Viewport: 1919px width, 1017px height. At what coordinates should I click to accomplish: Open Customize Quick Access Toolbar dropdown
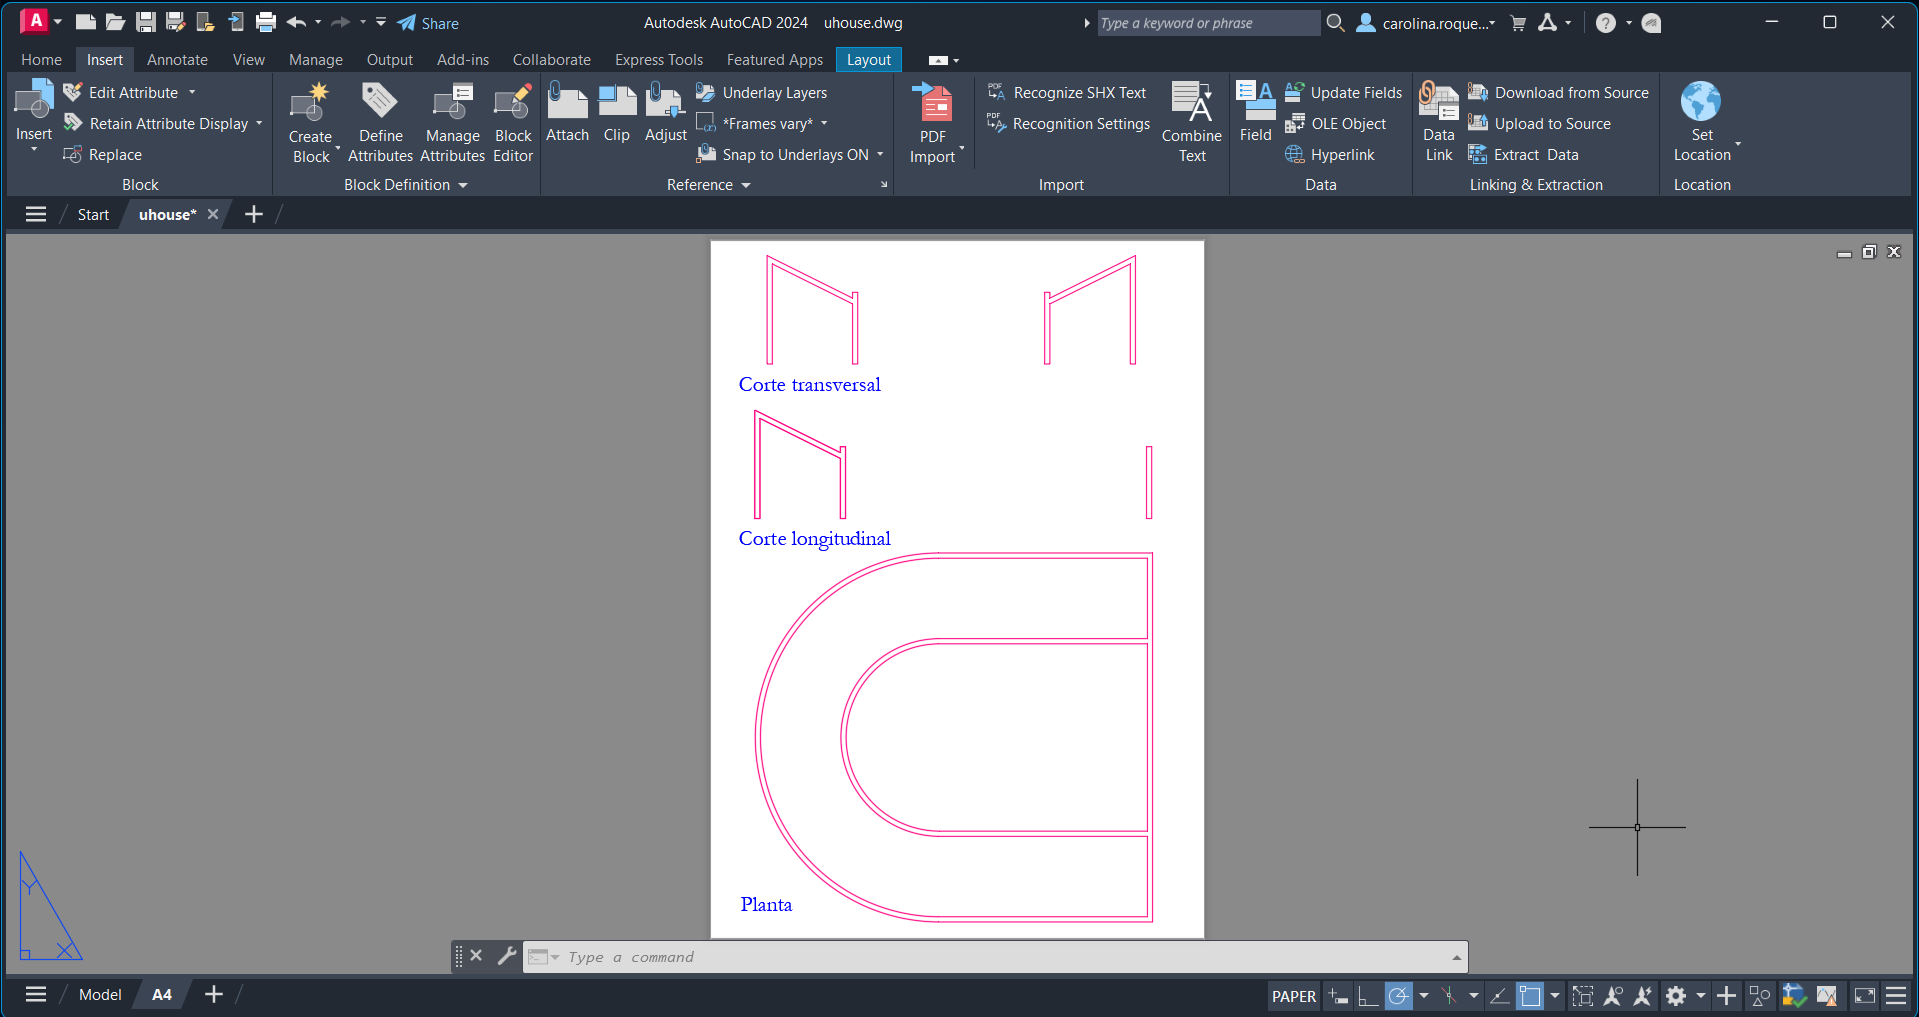381,22
